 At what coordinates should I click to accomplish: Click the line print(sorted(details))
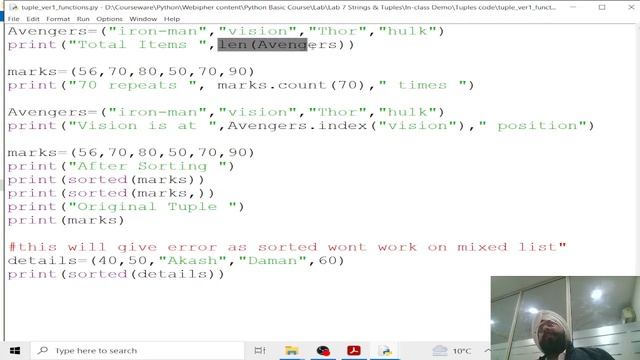pyautogui.click(x=116, y=274)
